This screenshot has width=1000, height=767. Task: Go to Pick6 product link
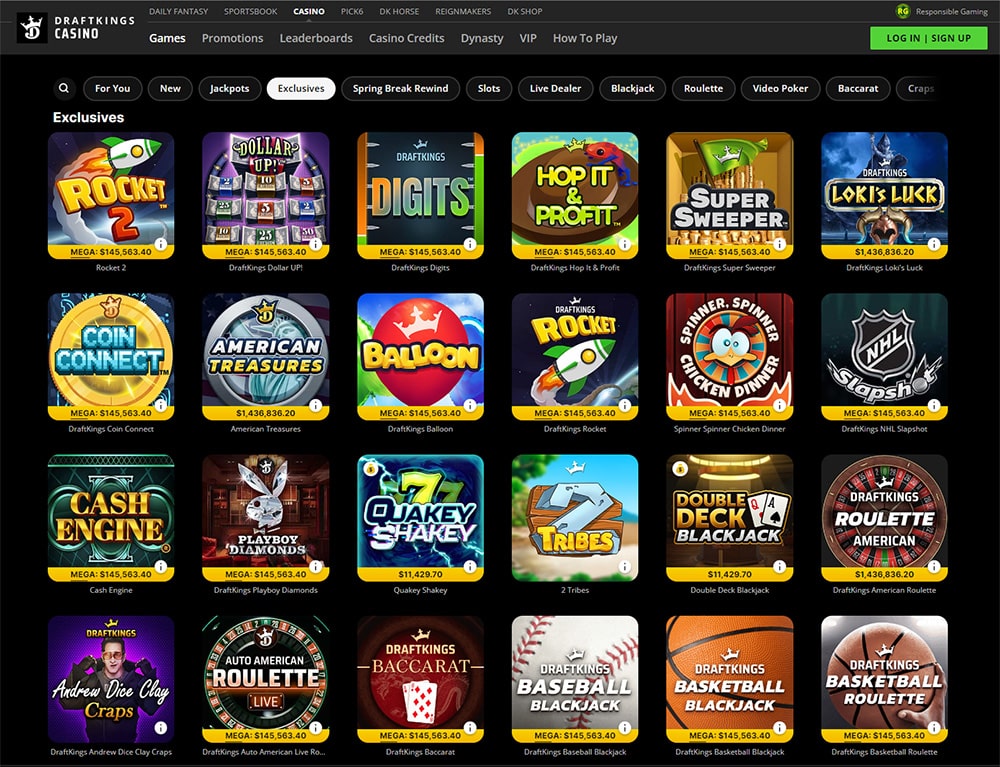[x=351, y=11]
